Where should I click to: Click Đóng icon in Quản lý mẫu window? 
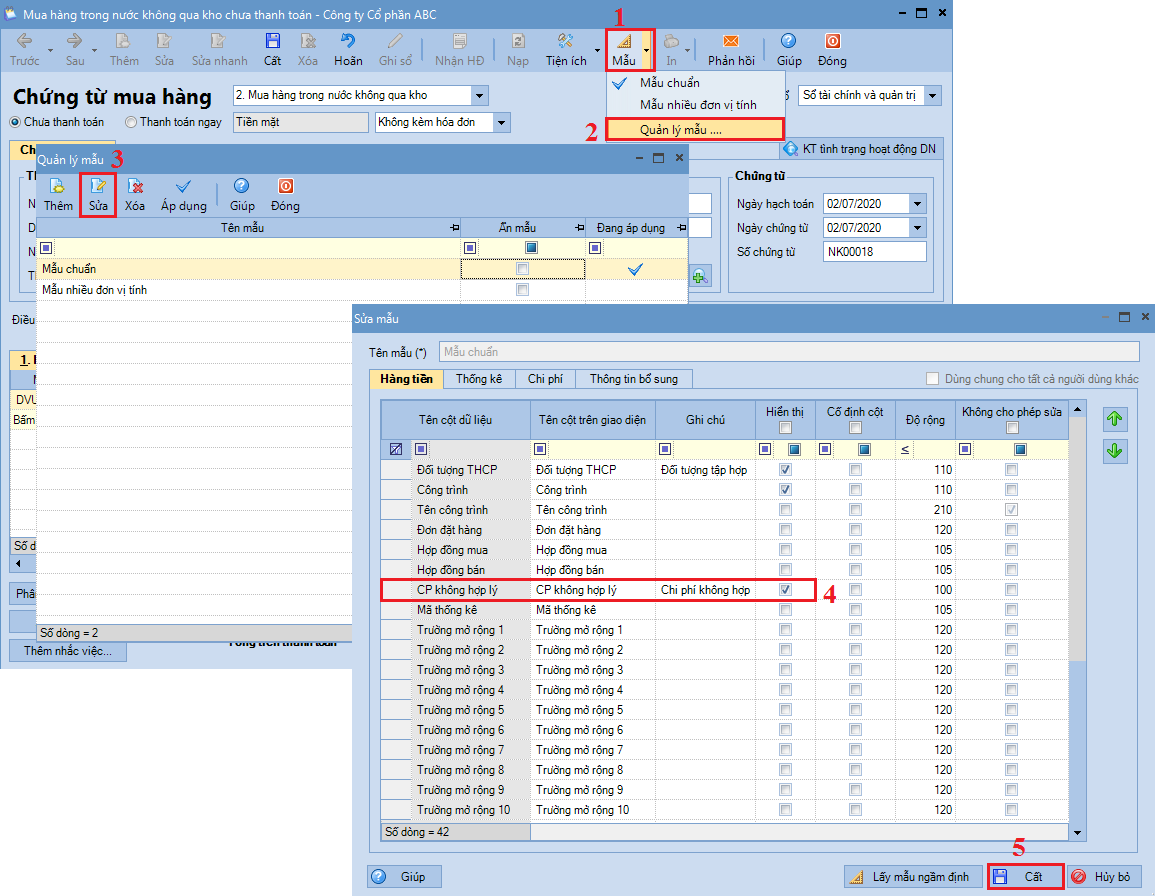285,186
